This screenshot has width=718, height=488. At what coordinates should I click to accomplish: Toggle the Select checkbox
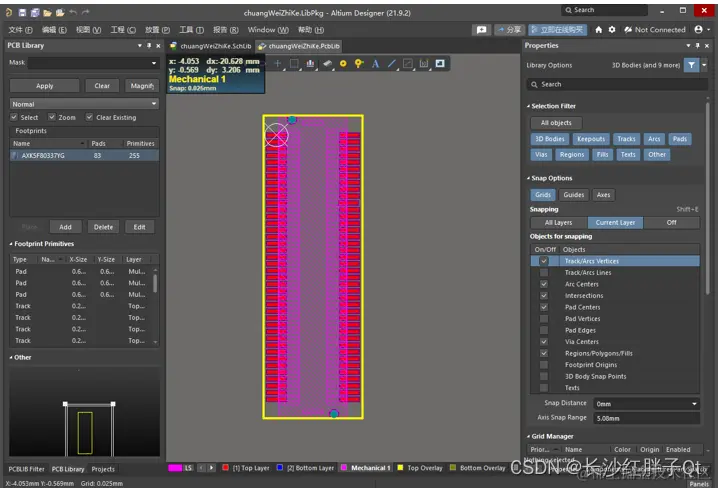tap(14, 117)
